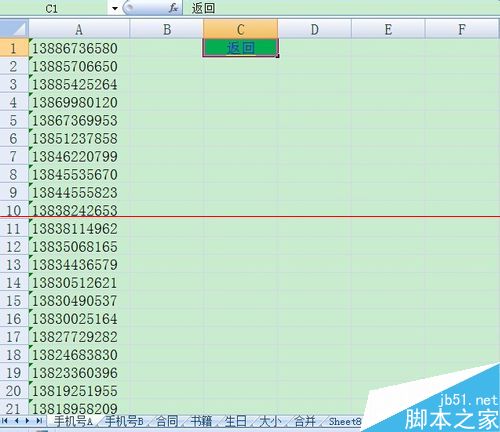Select row 20 header
The image size is (500, 432).
coord(14,391)
